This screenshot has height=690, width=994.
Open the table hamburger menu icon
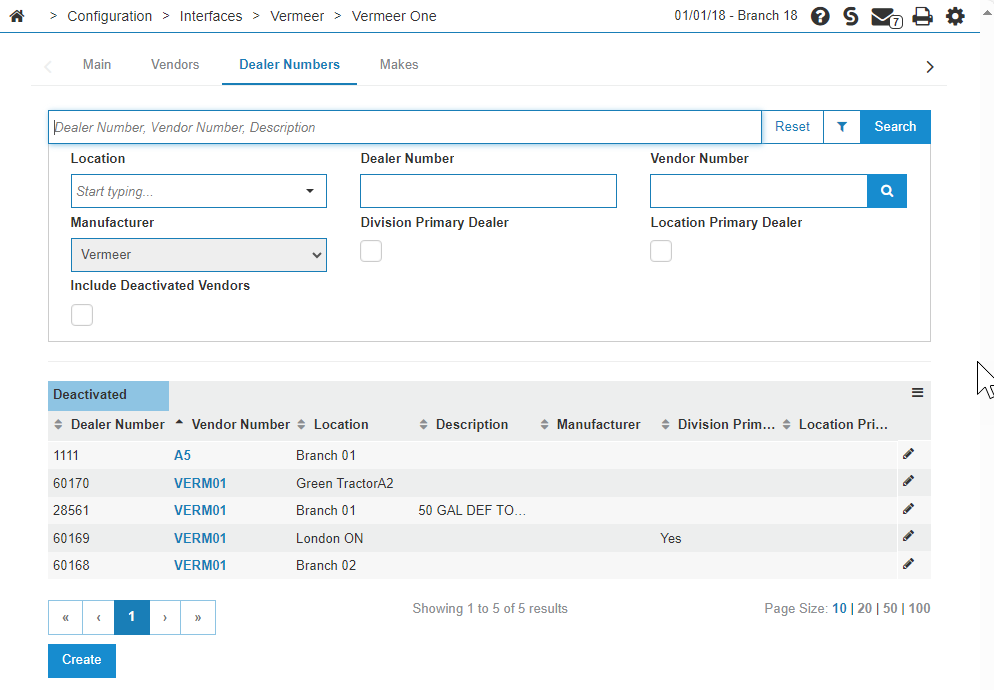pyautogui.click(x=917, y=393)
